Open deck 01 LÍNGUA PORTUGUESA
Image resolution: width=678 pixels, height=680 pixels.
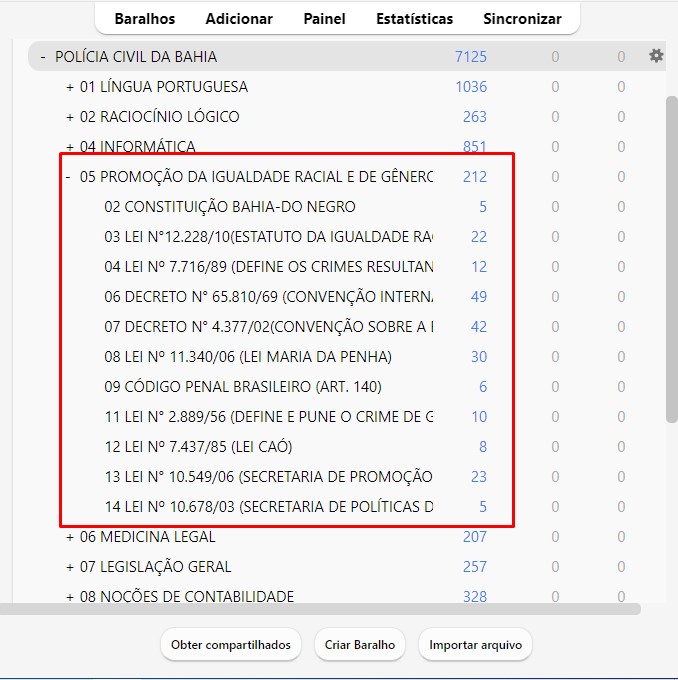tap(164, 87)
